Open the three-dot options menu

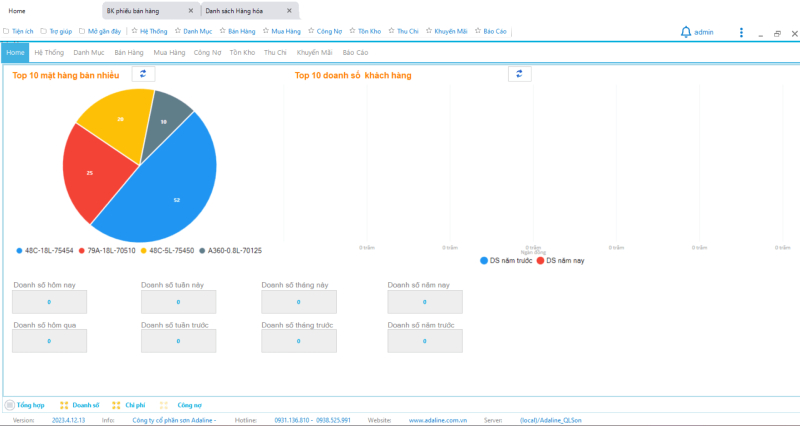[741, 32]
